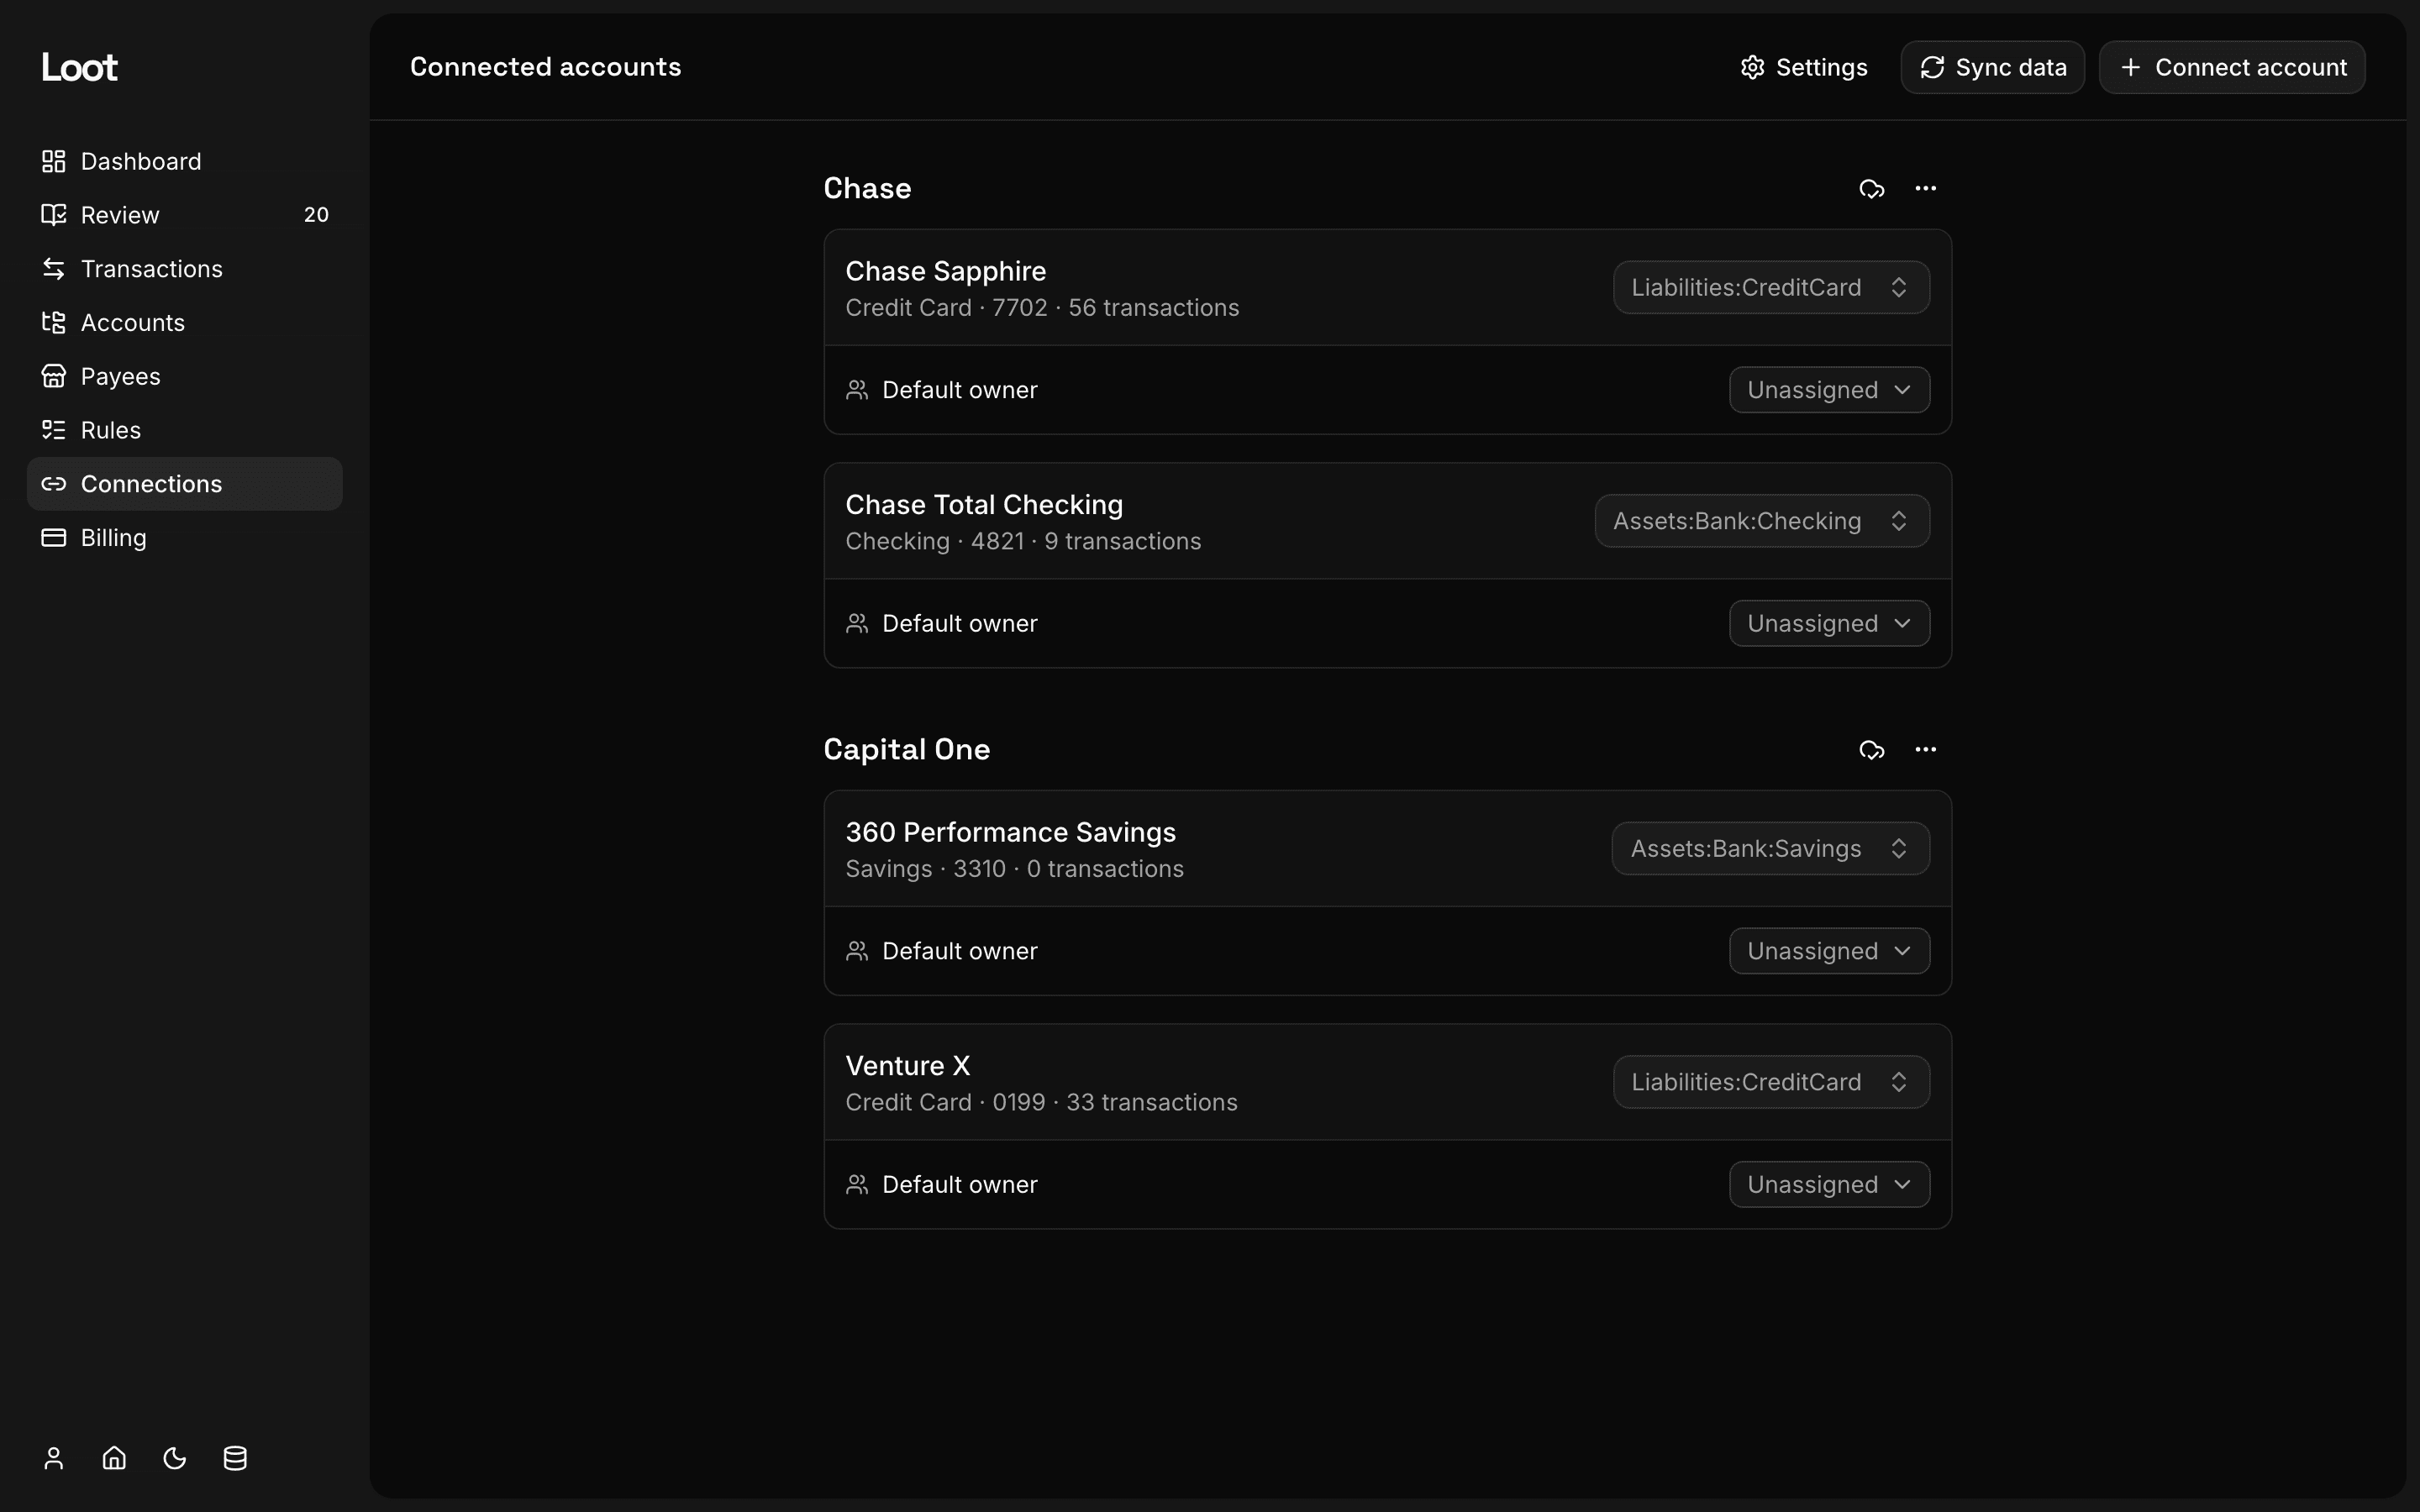Open the Chase connection more options menu
Viewport: 2420px width, 1512px height.
coord(1925,188)
